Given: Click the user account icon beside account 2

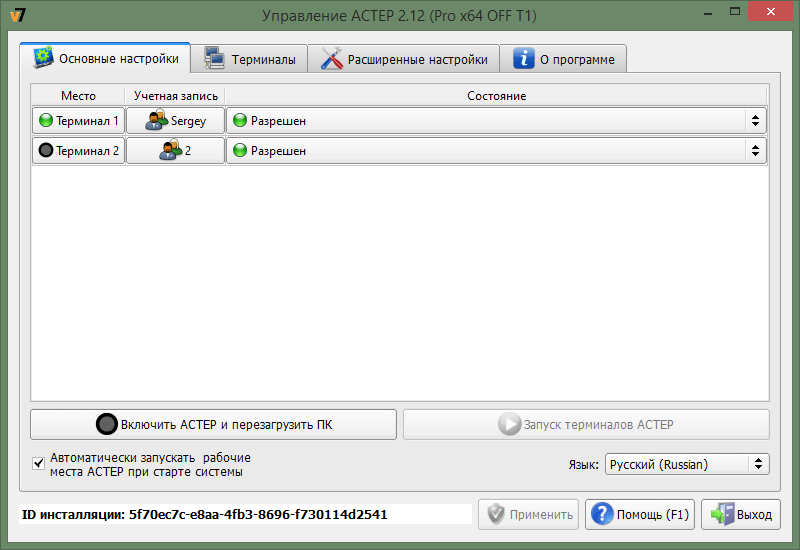Looking at the screenshot, I should (170, 149).
